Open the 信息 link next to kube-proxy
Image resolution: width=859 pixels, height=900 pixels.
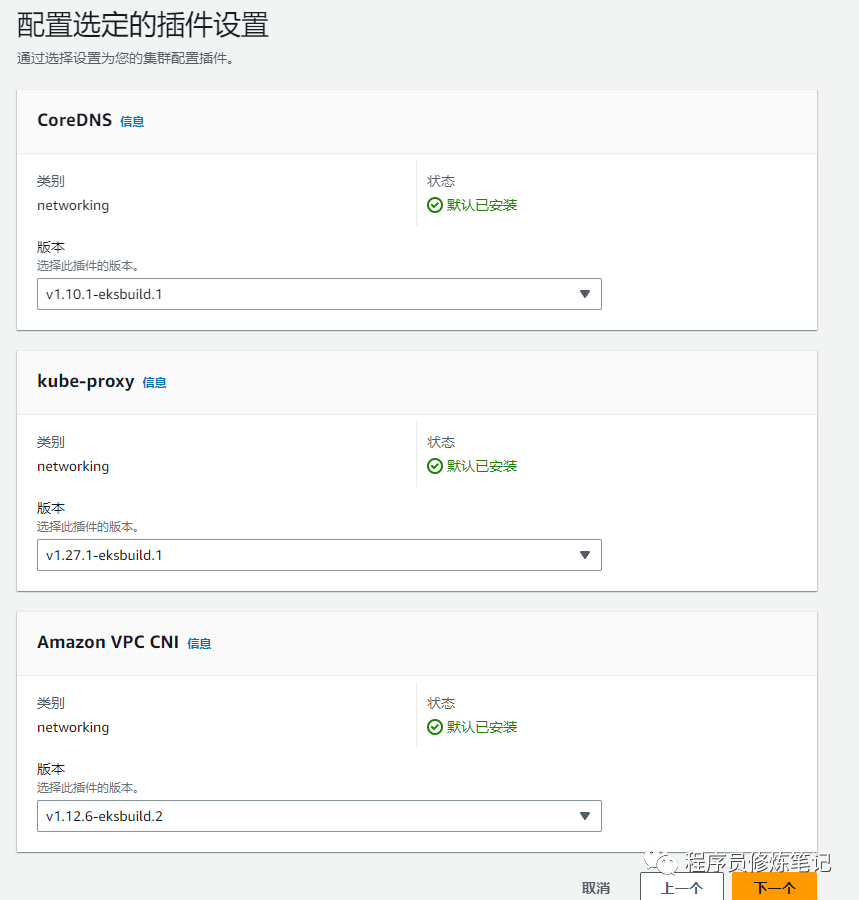pyautogui.click(x=154, y=382)
